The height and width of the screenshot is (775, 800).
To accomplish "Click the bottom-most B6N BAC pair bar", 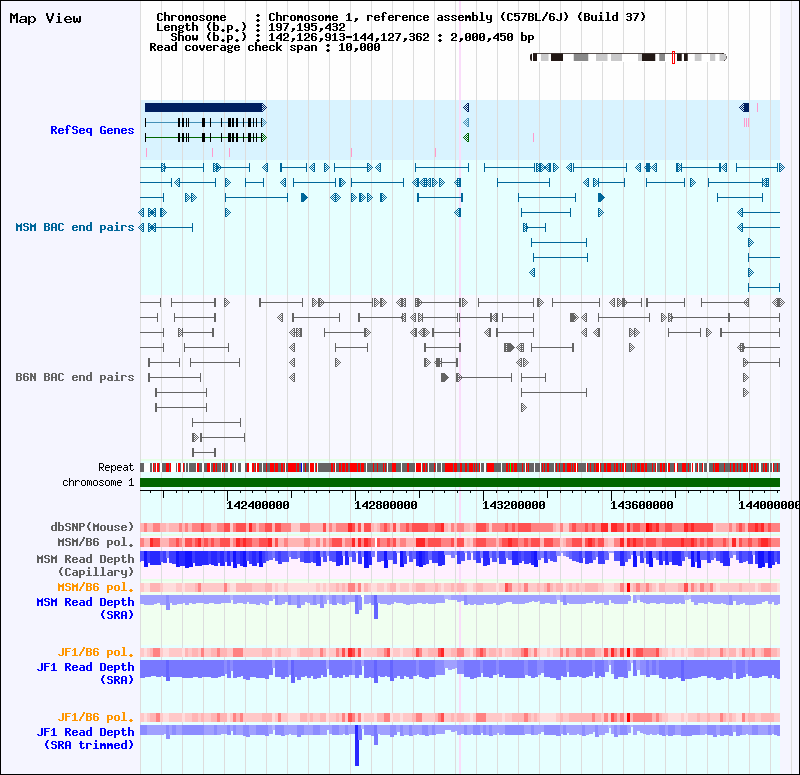I will click(204, 453).
